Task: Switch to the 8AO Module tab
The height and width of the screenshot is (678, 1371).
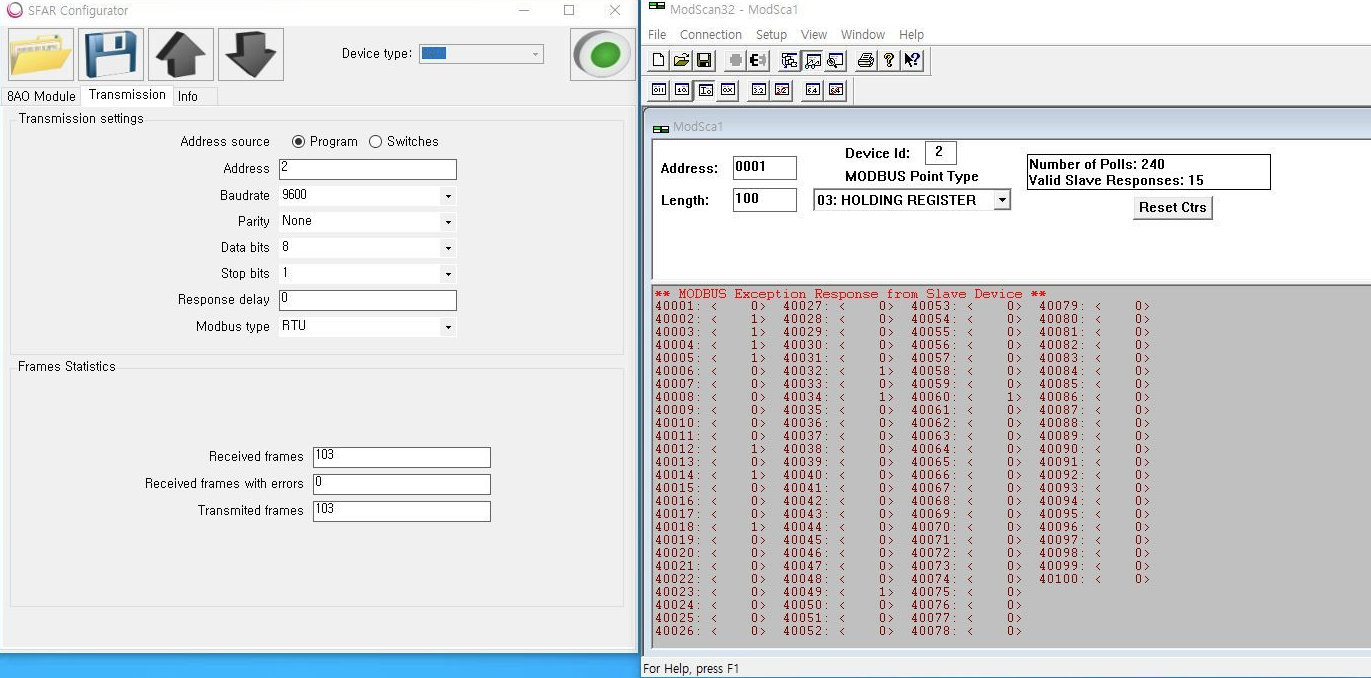Action: tap(41, 96)
